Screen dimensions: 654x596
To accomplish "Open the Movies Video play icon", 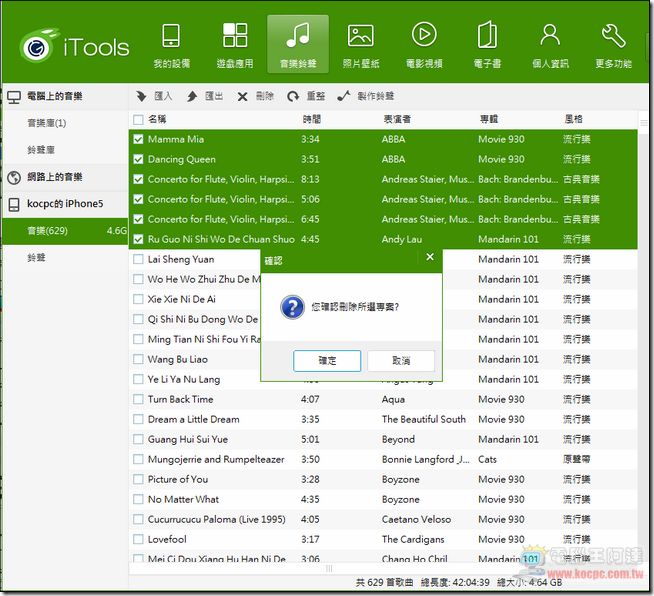I will (424, 34).
